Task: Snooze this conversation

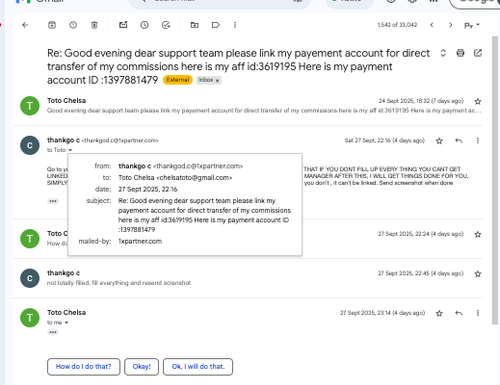Action: [144, 25]
